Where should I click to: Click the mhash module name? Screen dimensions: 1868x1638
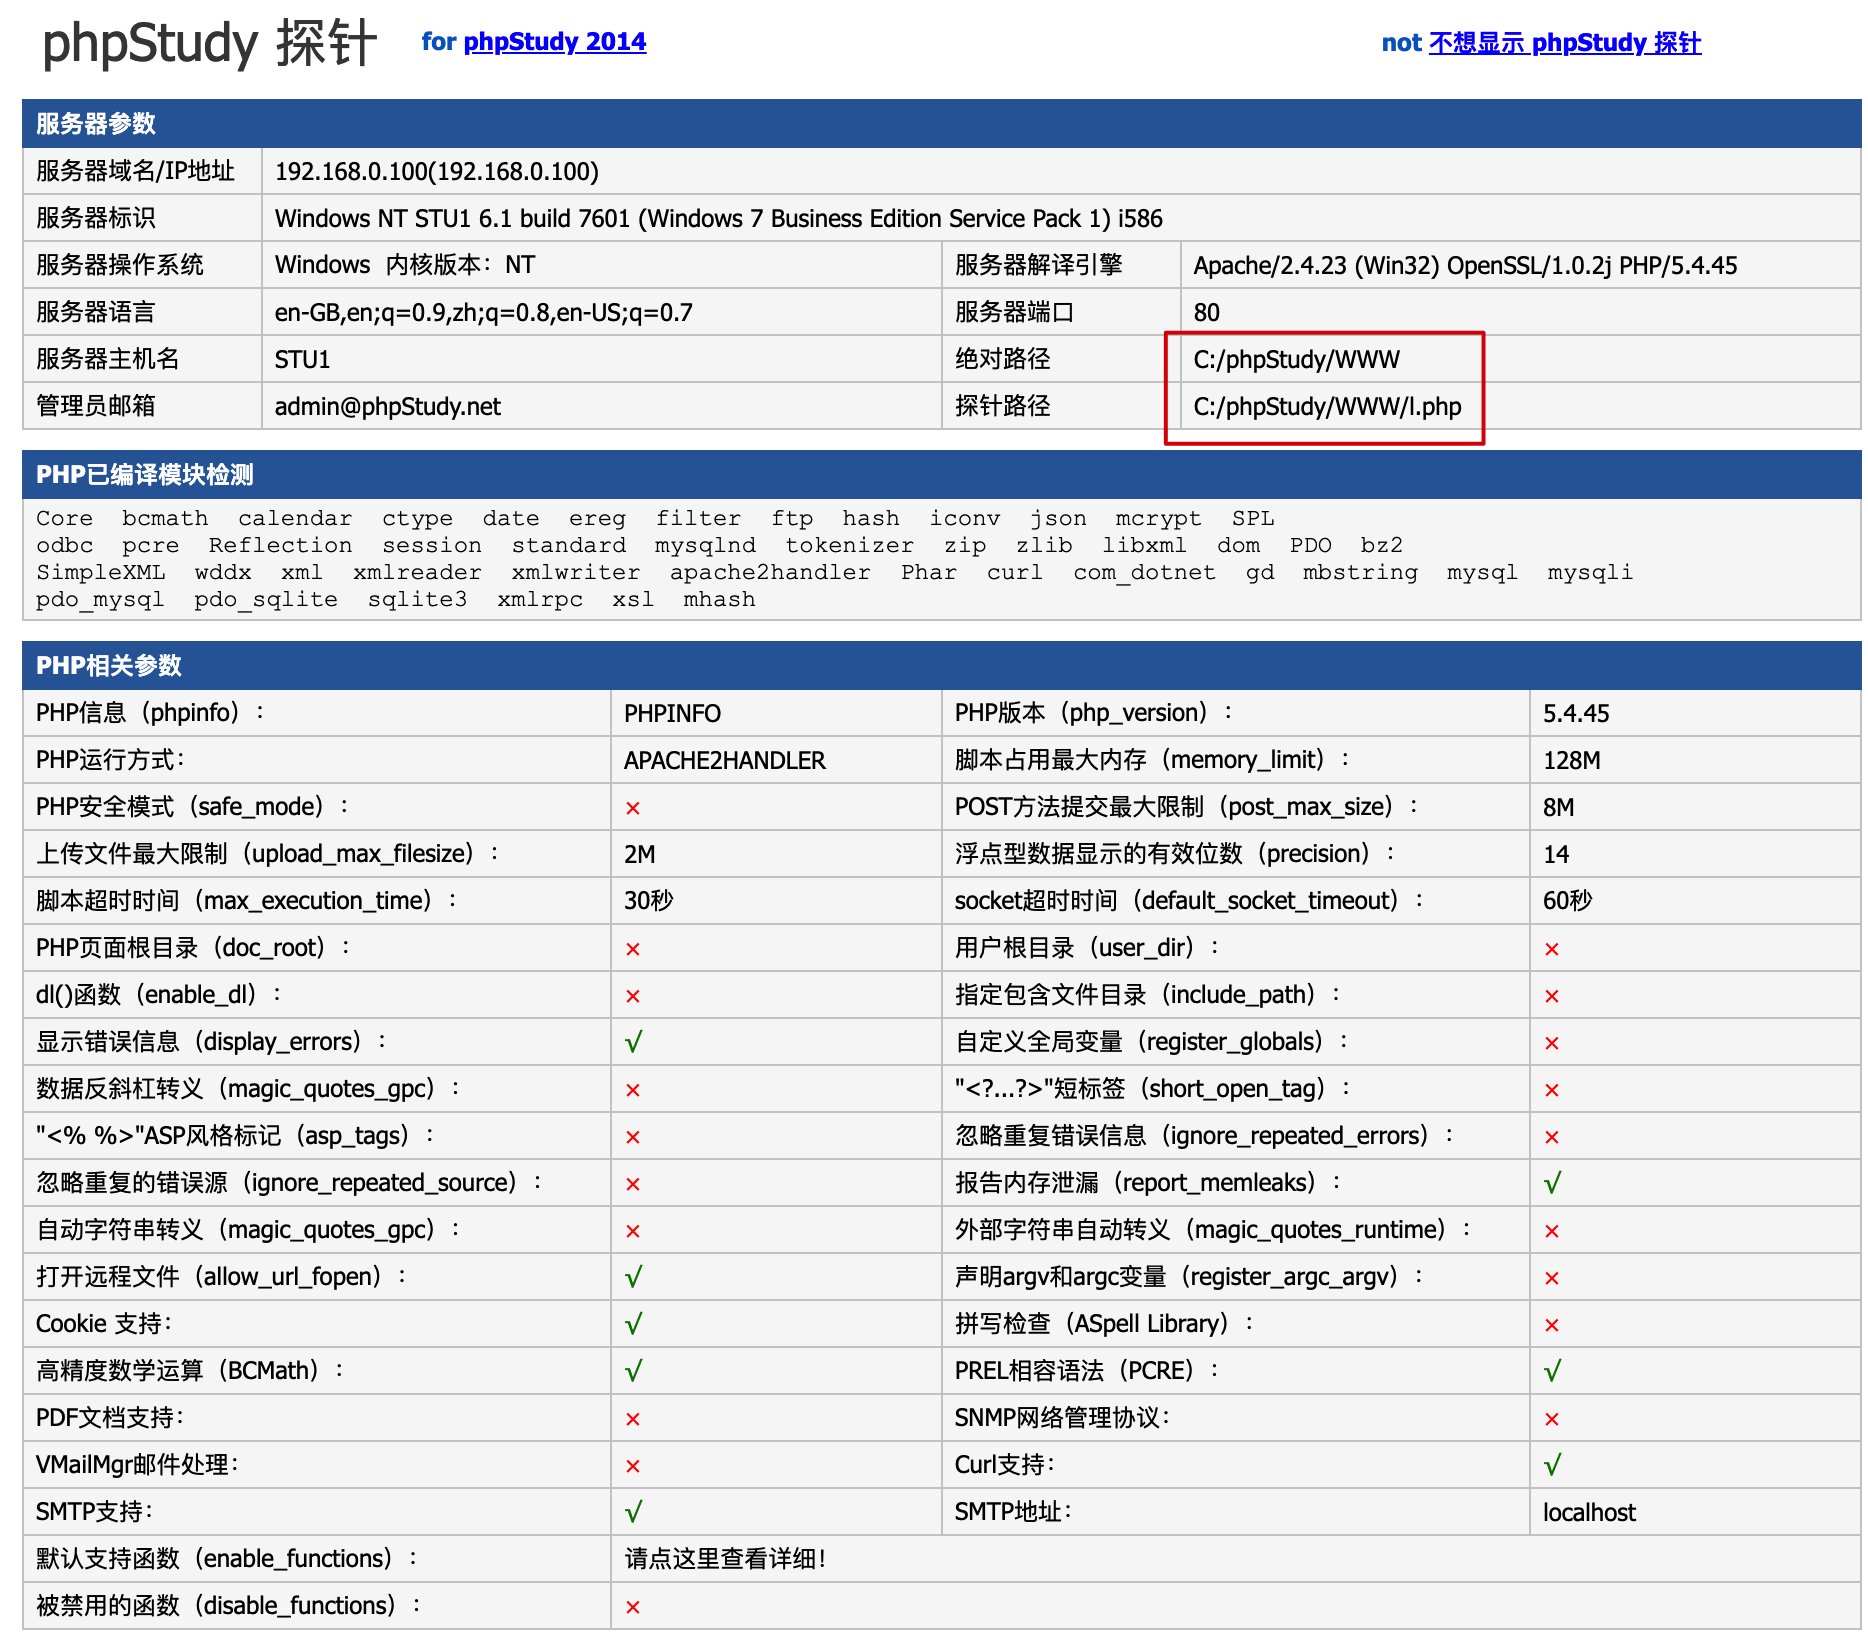[x=719, y=599]
